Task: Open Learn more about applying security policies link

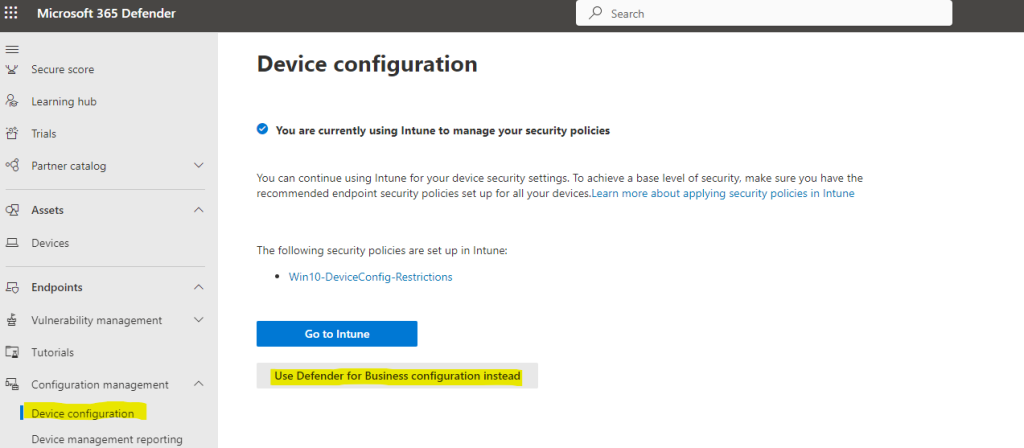Action: 723,193
